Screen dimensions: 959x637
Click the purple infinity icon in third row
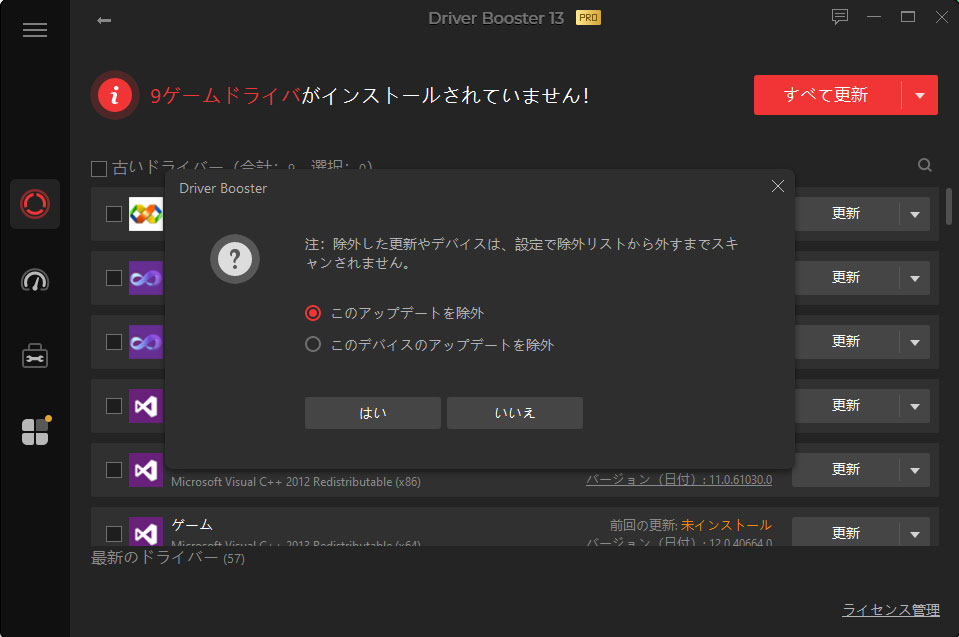(x=146, y=342)
